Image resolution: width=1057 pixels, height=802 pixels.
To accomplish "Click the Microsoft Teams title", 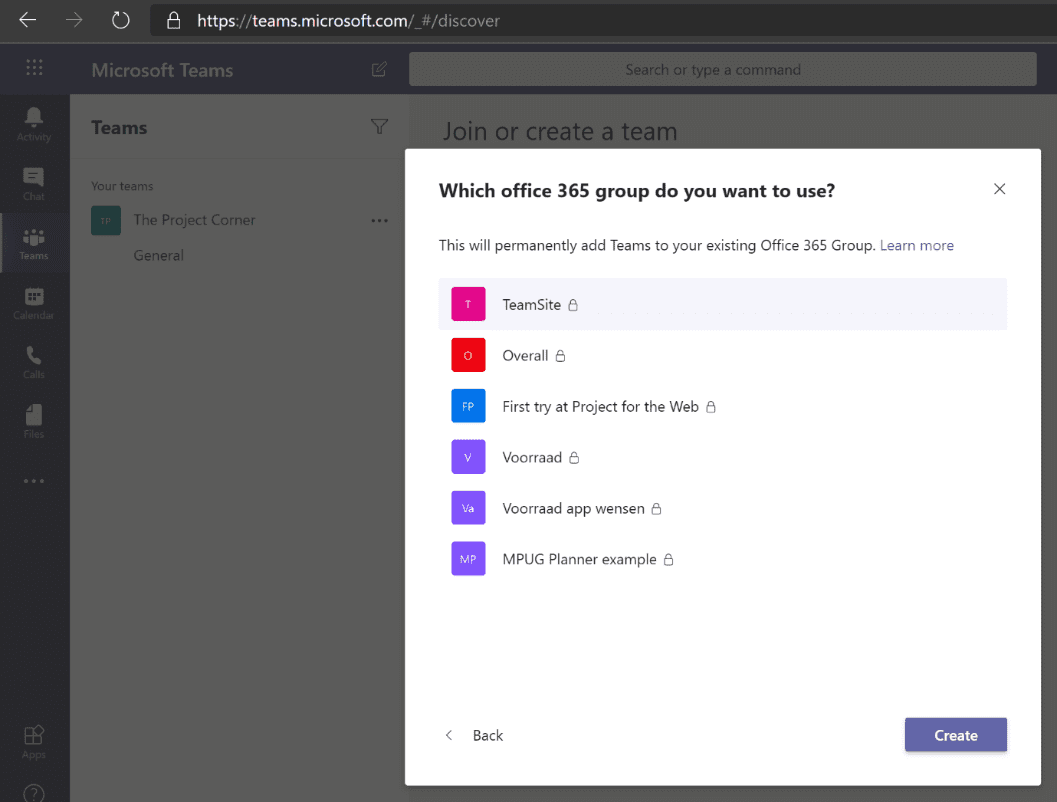I will 162,70.
